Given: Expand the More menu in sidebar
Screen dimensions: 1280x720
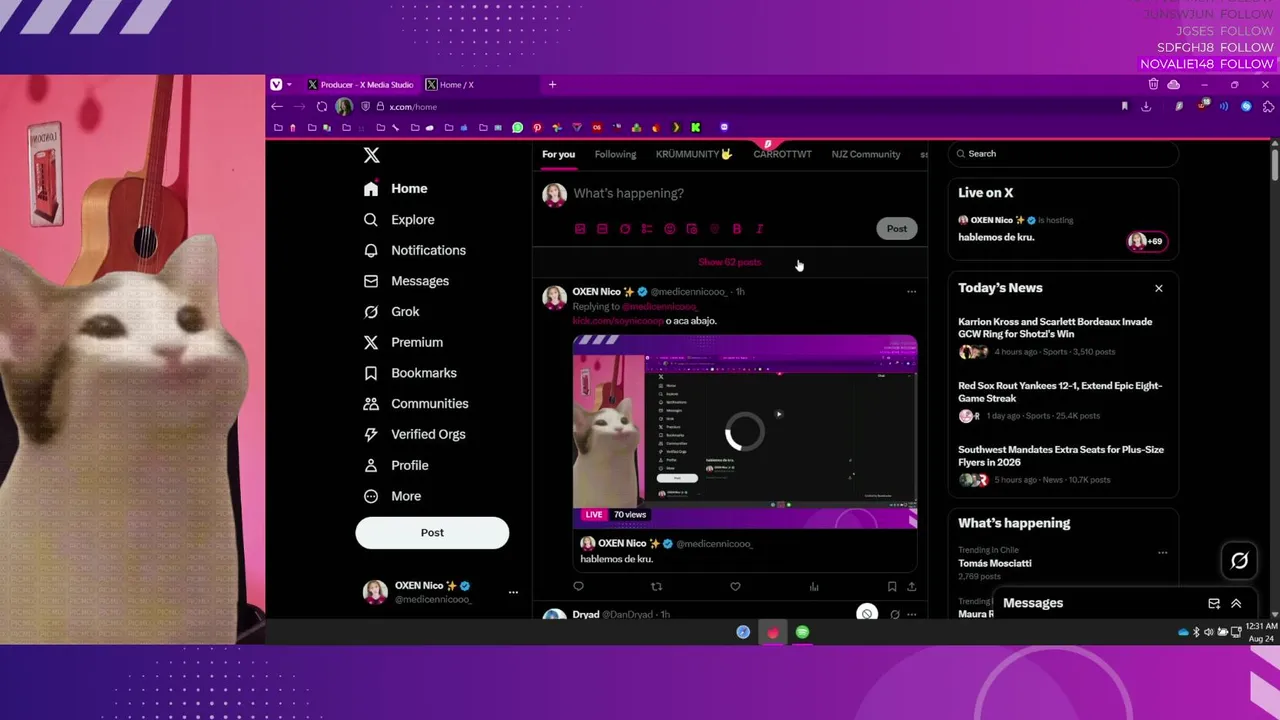Looking at the screenshot, I should (392, 496).
